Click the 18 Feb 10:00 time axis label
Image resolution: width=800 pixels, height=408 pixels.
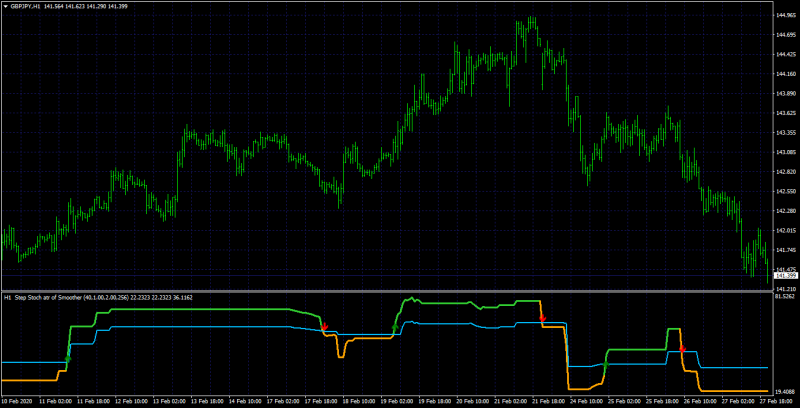click(359, 402)
